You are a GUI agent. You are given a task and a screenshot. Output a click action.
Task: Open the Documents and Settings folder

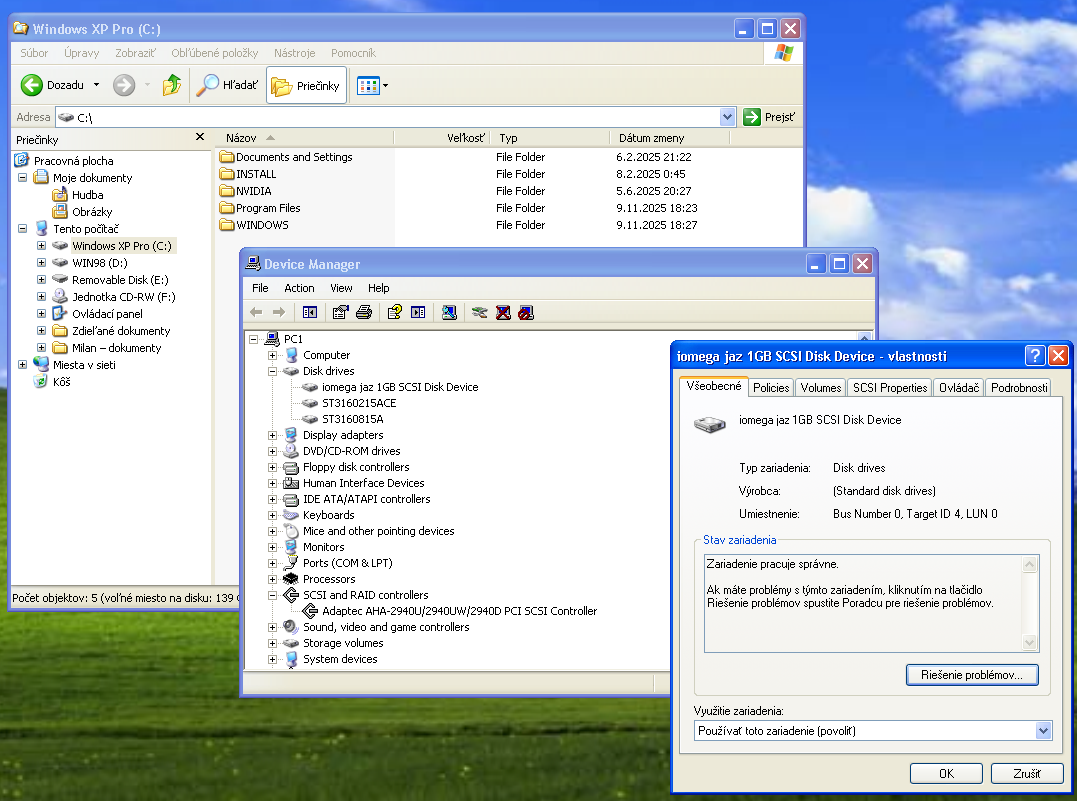coord(294,157)
